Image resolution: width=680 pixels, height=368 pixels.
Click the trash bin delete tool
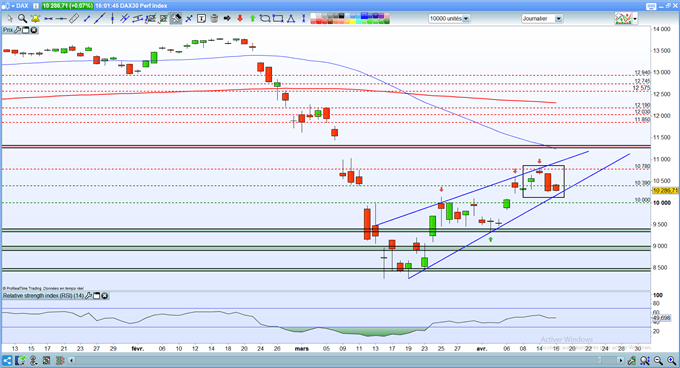pyautogui.click(x=214, y=19)
